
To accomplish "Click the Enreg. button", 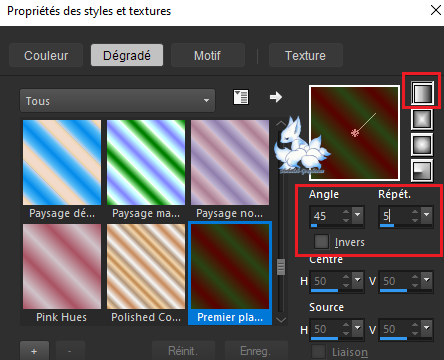I will [x=256, y=351].
